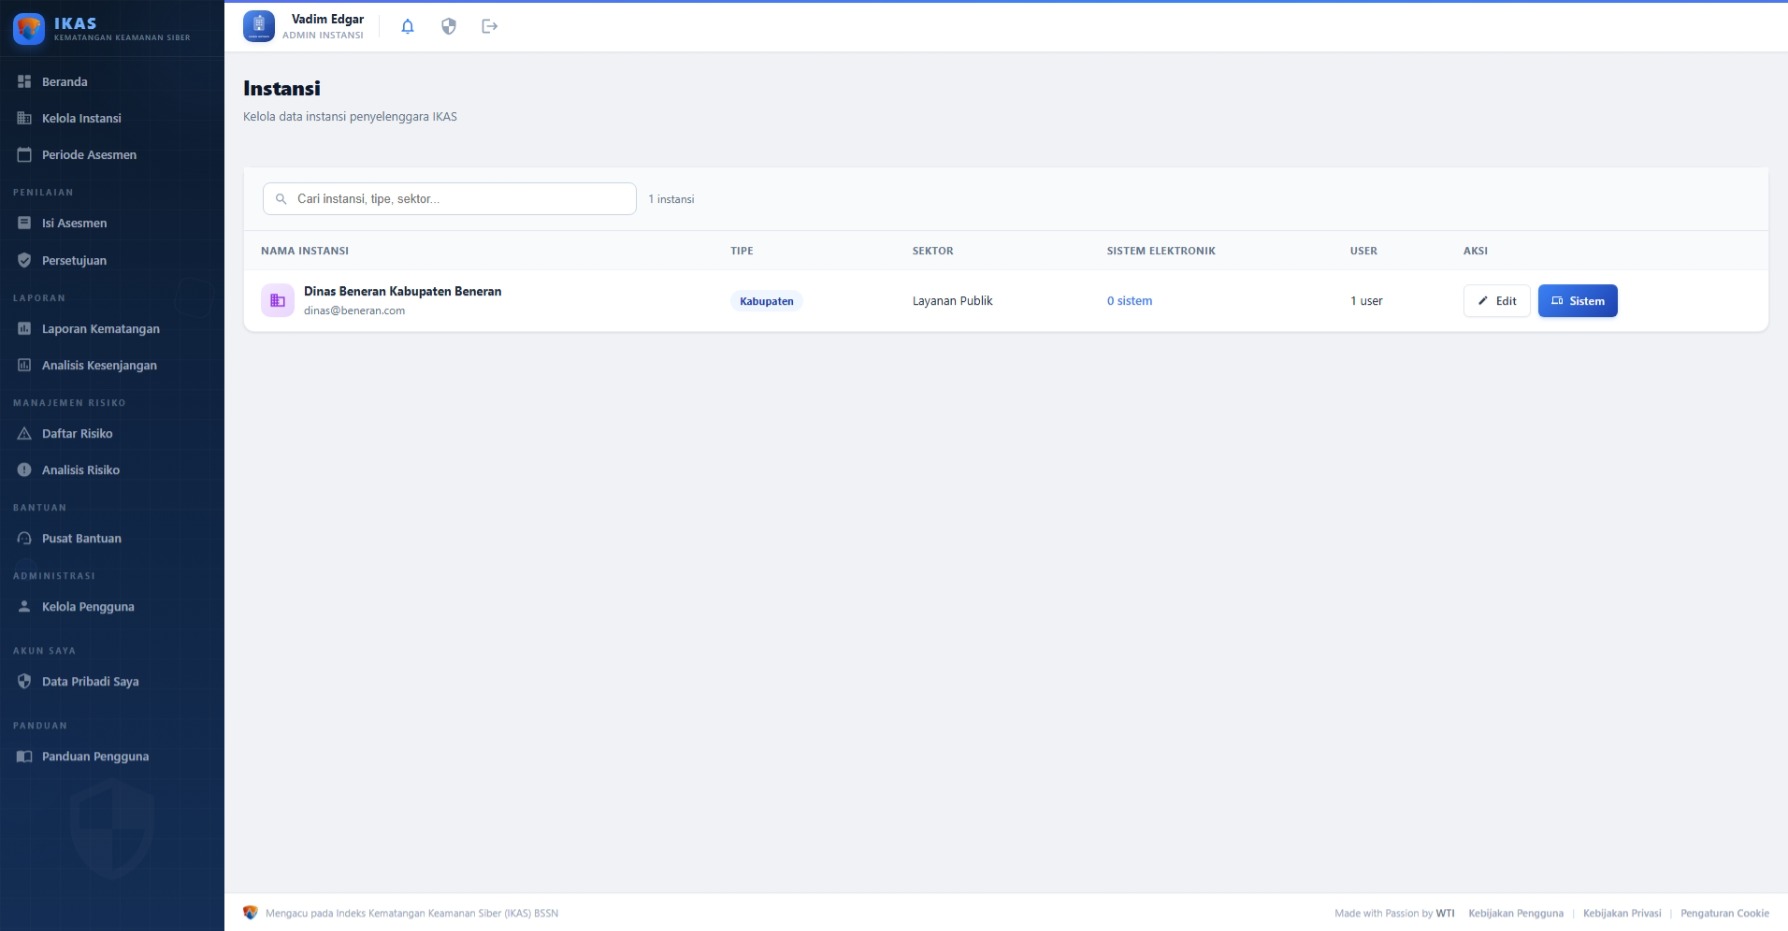Click the IKAS logo icon

click(x=29, y=29)
